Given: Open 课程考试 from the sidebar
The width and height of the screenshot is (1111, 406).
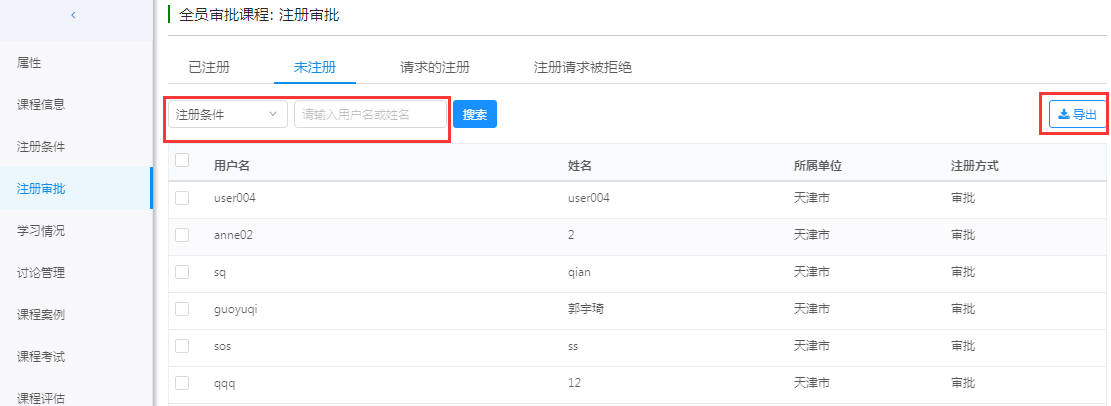Looking at the screenshot, I should click(41, 356).
